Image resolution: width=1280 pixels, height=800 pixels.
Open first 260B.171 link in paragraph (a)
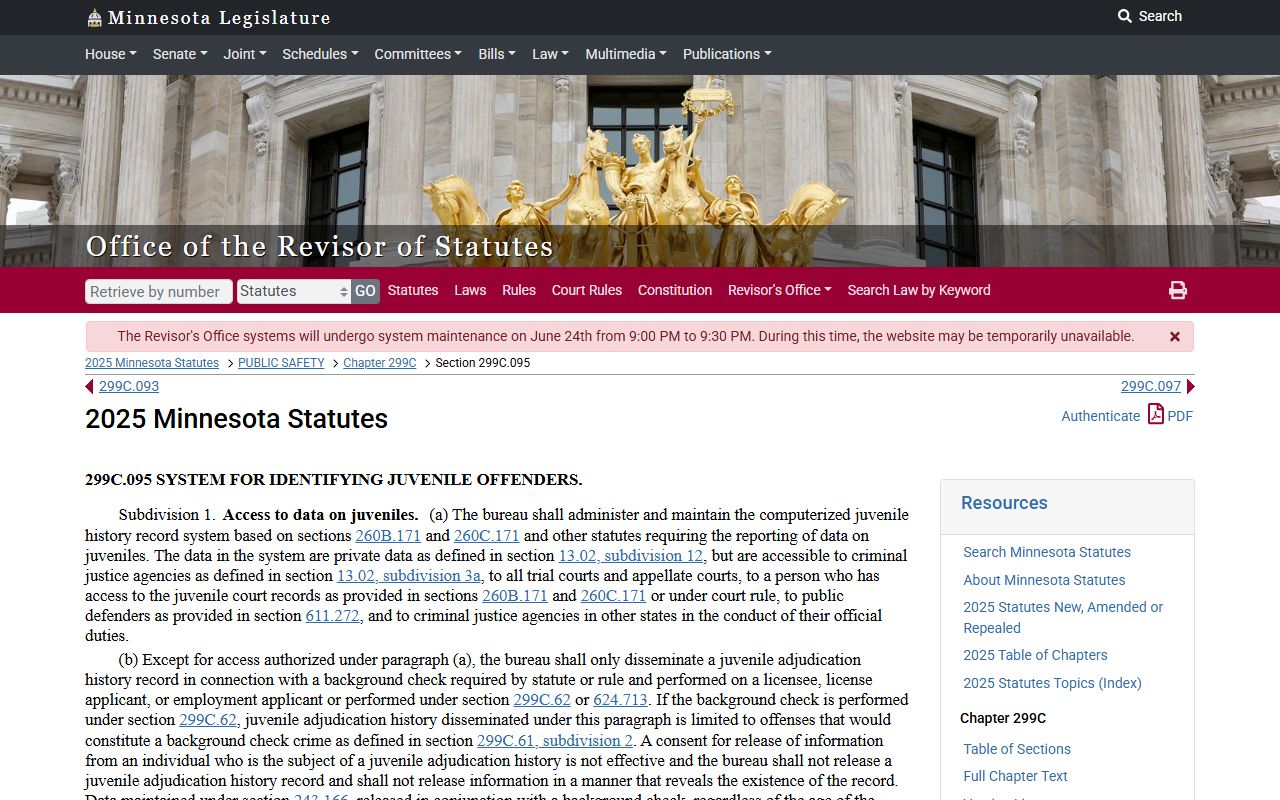[x=388, y=535]
